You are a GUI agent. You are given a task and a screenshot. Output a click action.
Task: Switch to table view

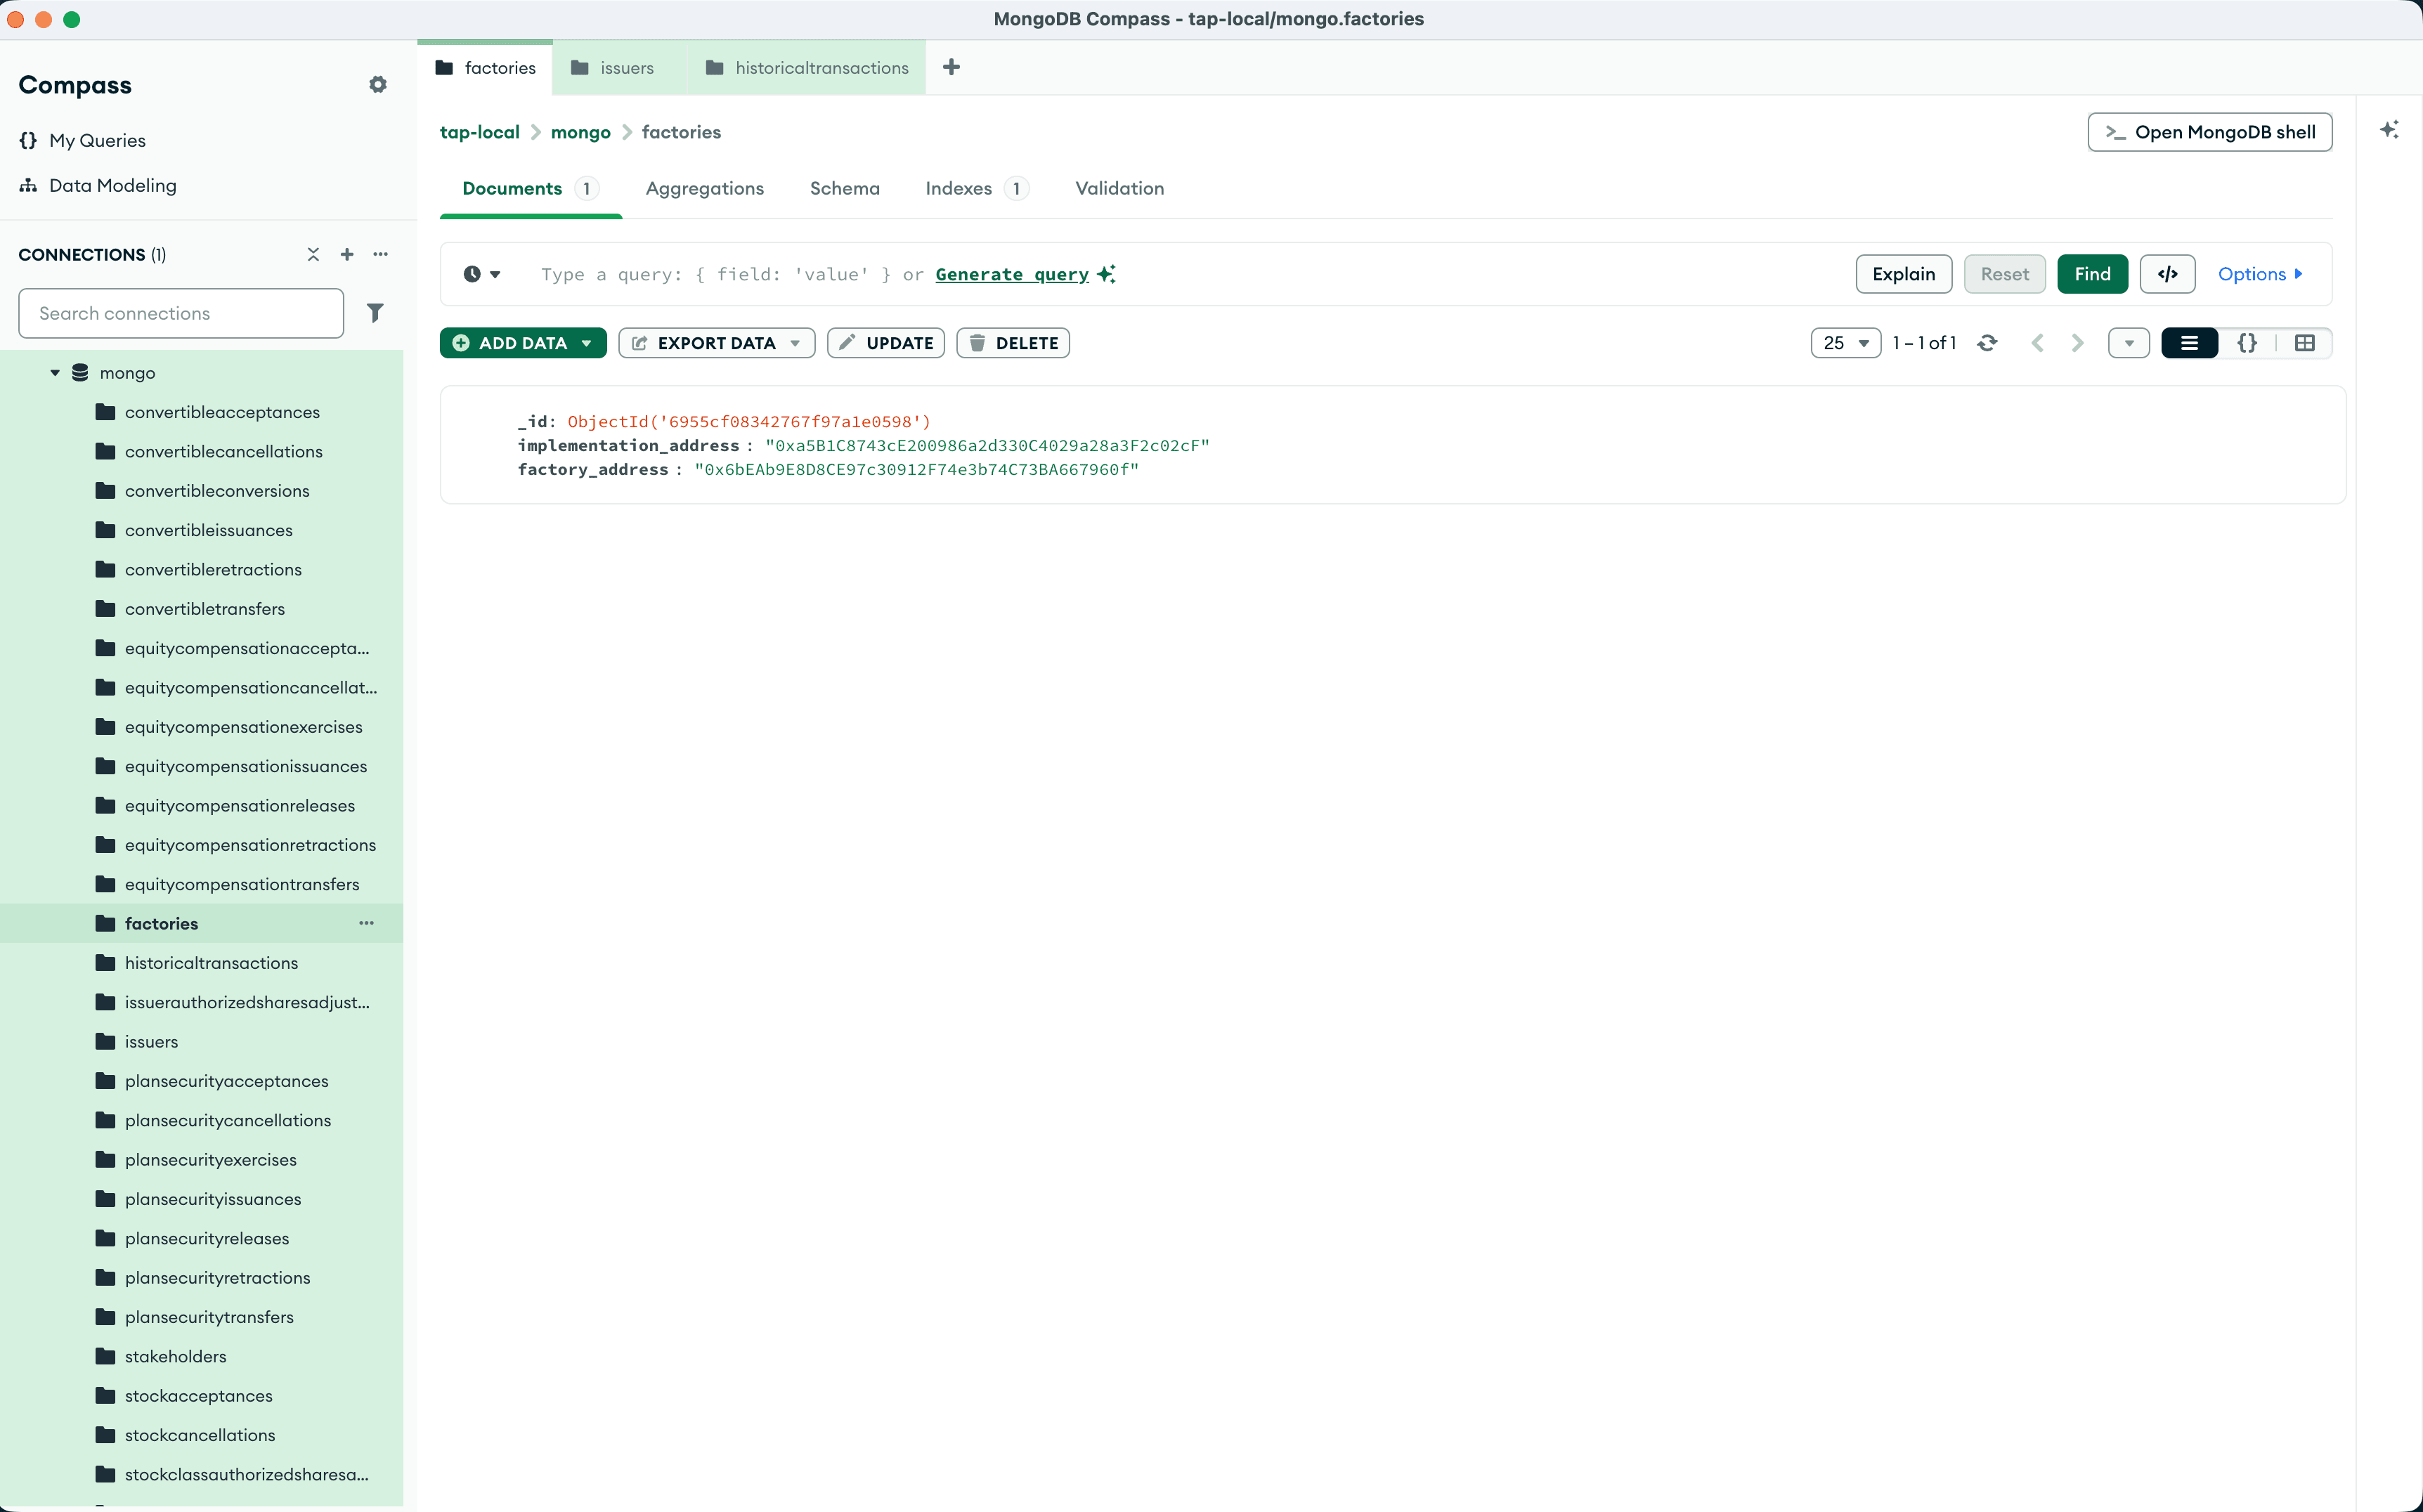pyautogui.click(x=2304, y=343)
